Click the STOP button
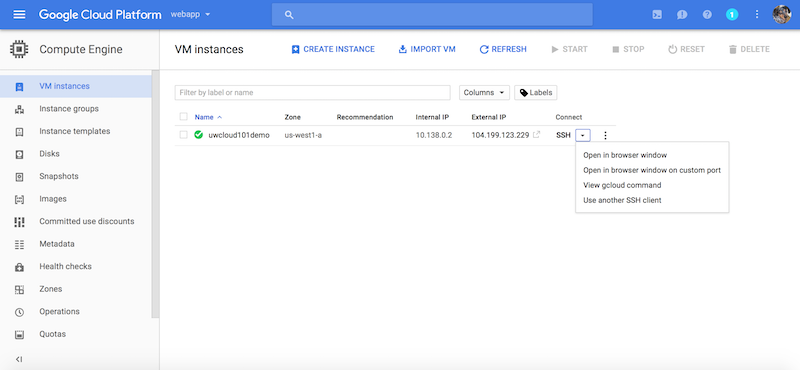 [628, 50]
